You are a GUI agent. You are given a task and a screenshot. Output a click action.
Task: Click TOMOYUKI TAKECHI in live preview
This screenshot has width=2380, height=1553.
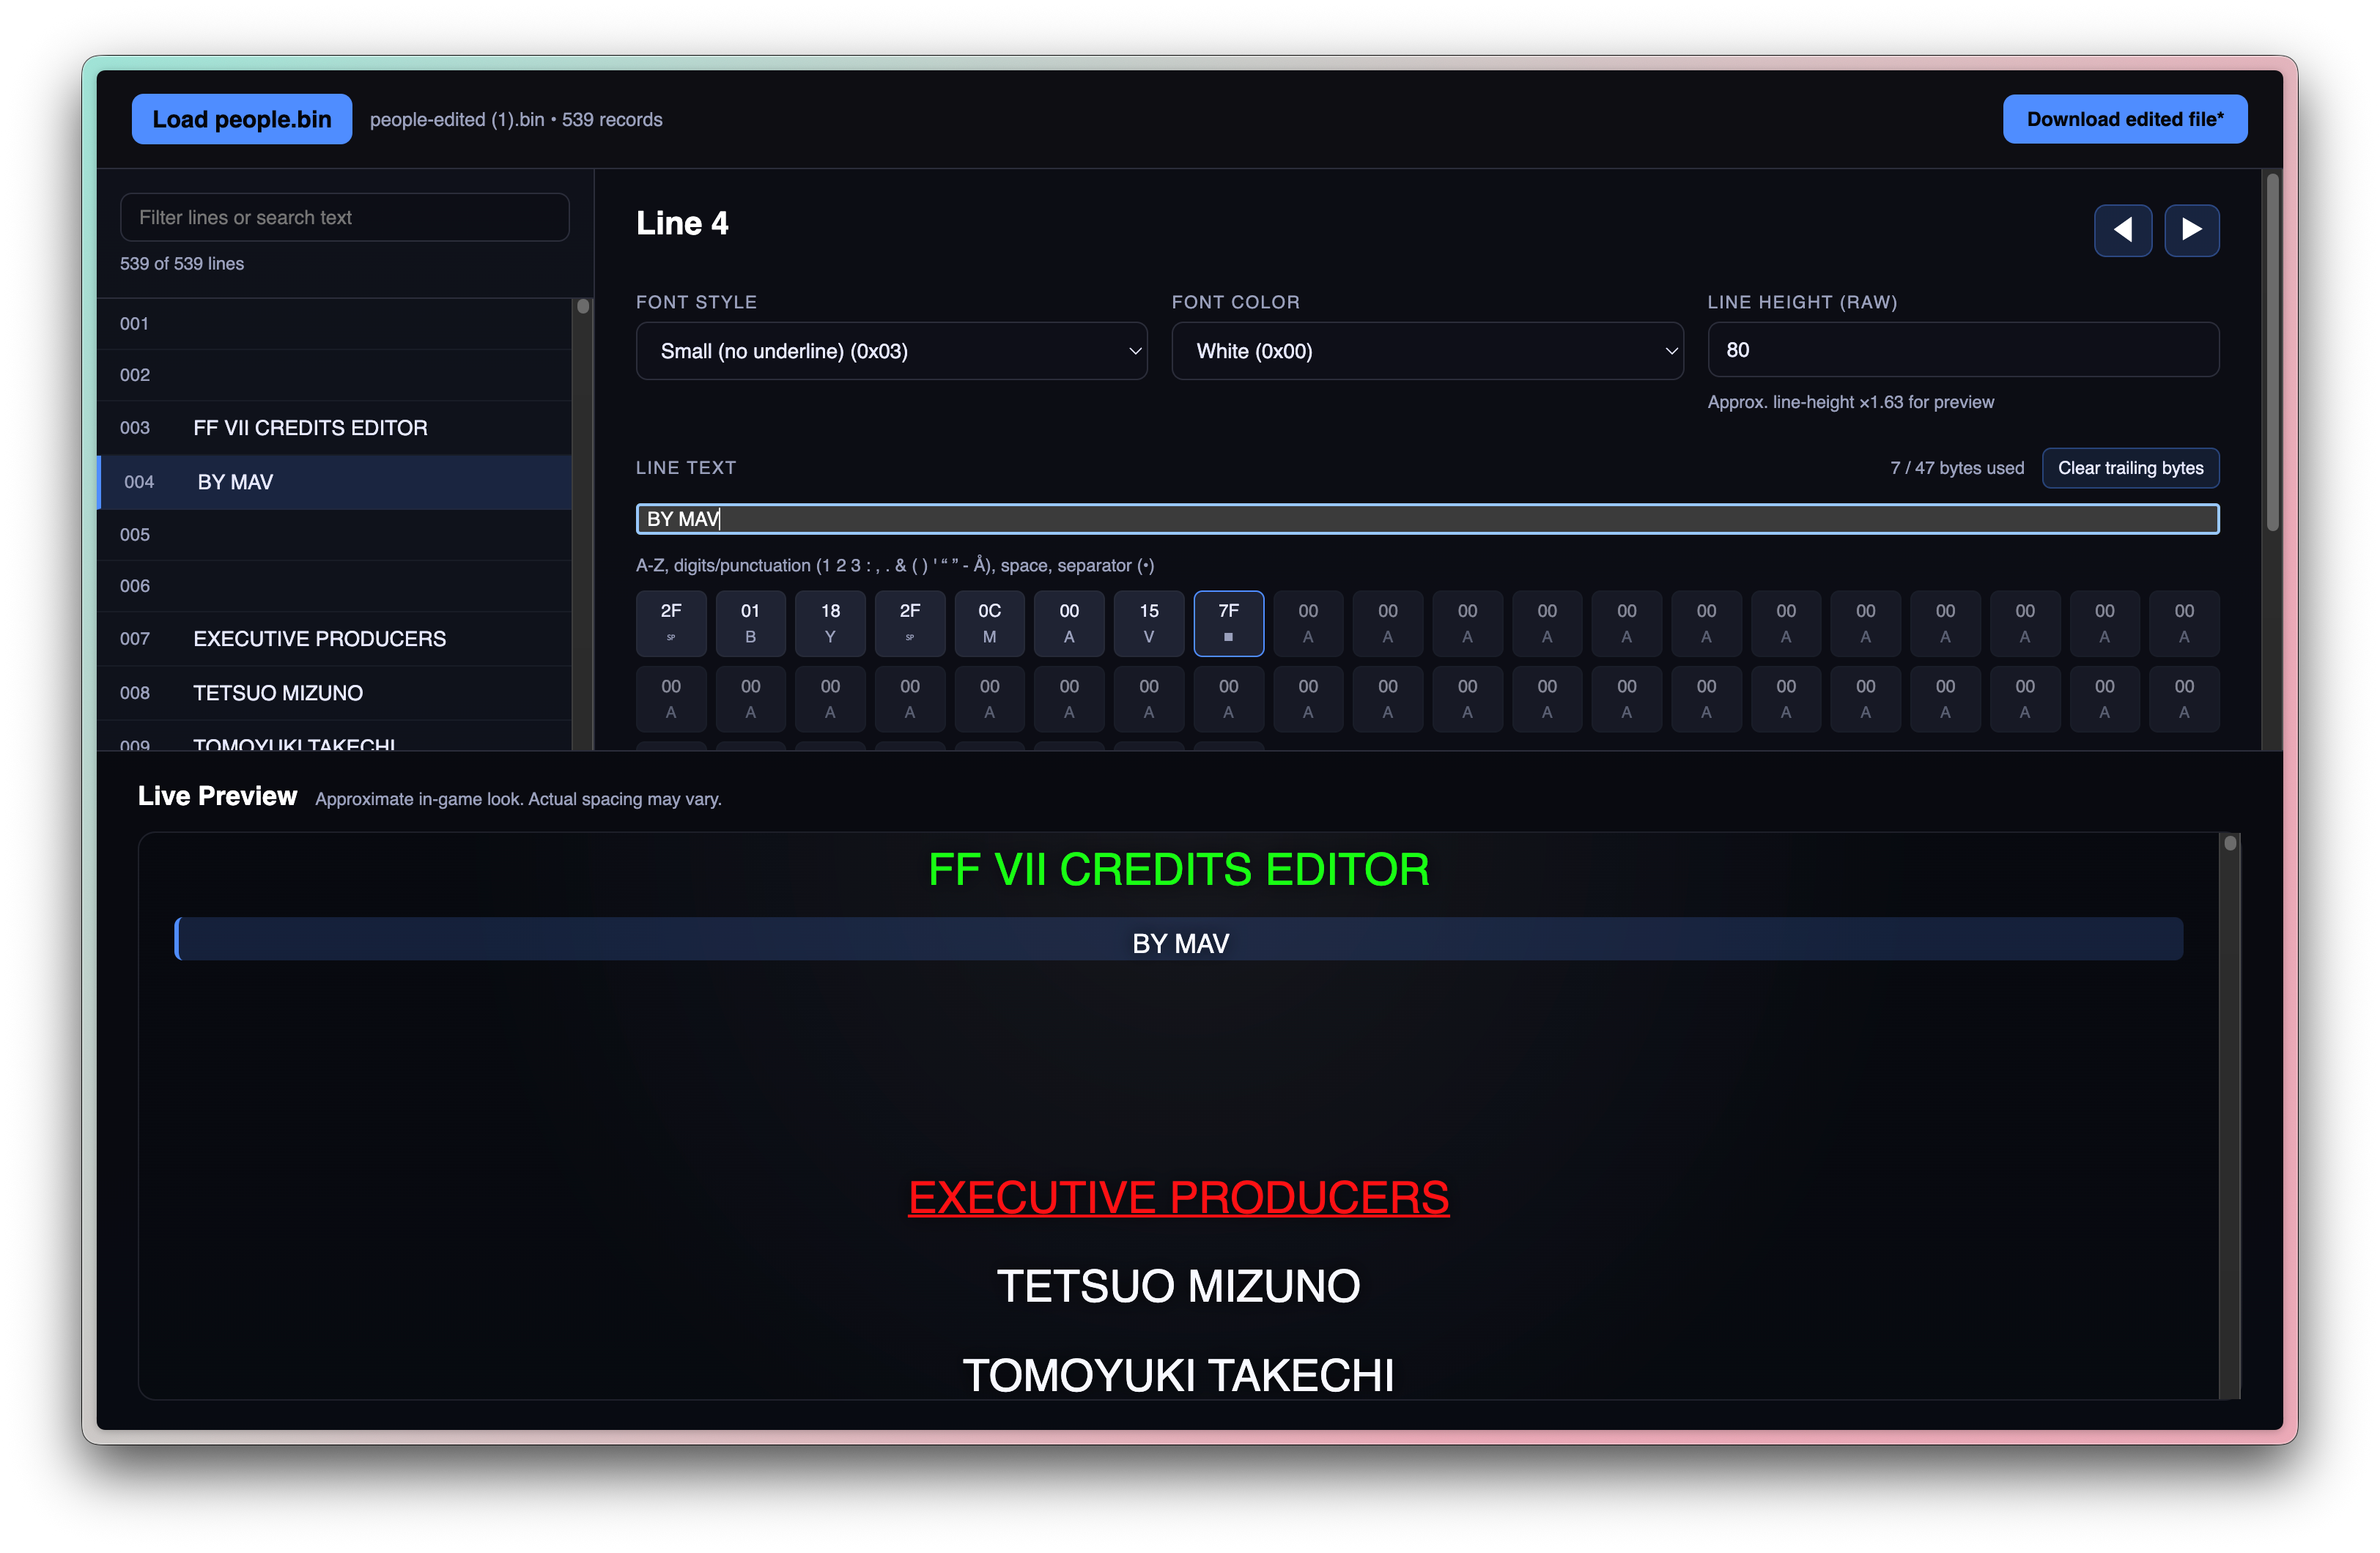[1179, 1375]
